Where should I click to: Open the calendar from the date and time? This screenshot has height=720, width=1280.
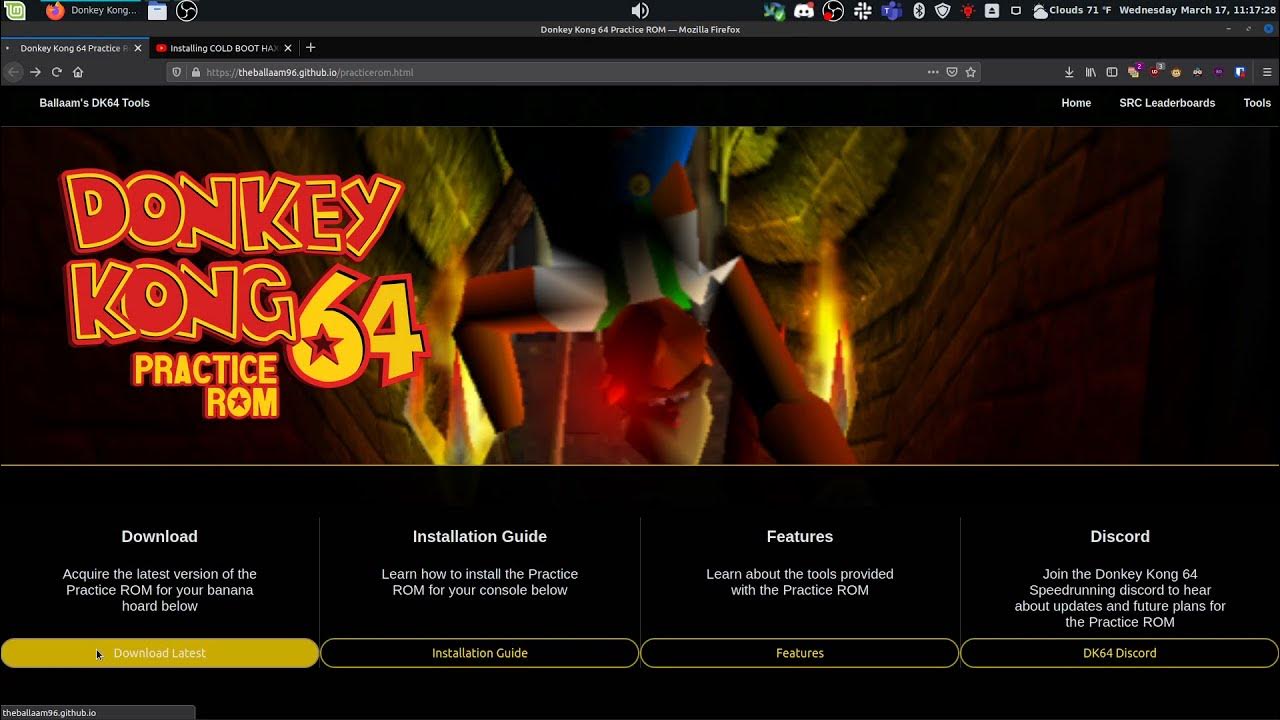pyautogui.click(x=1197, y=10)
